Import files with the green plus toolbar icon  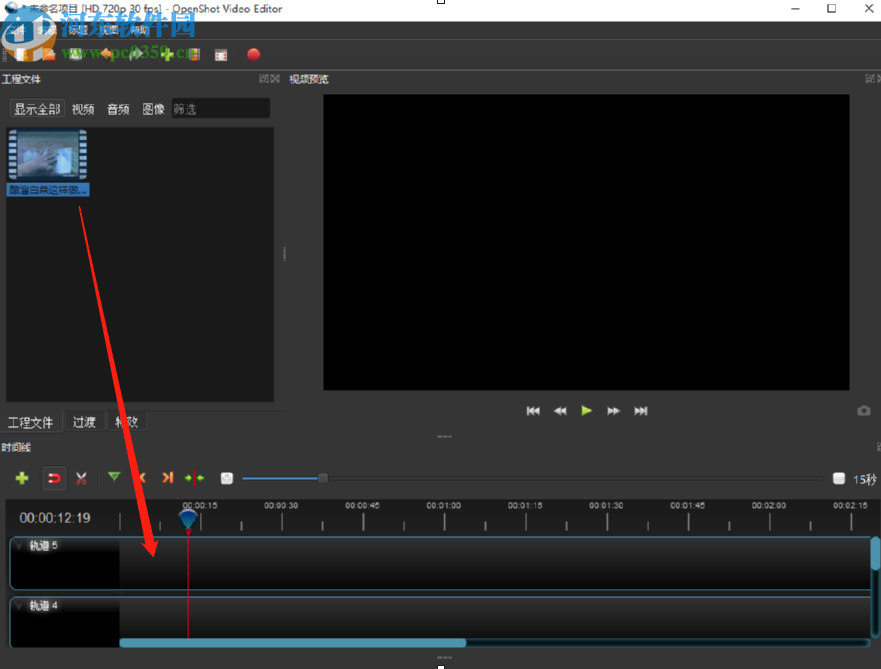[166, 54]
